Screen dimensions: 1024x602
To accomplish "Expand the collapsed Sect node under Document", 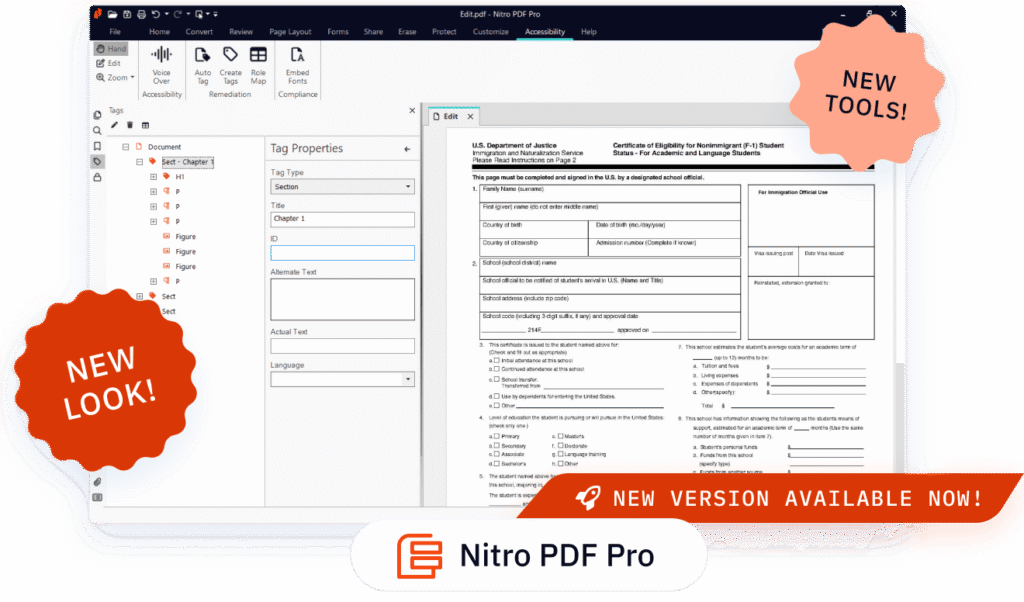I will (139, 296).
